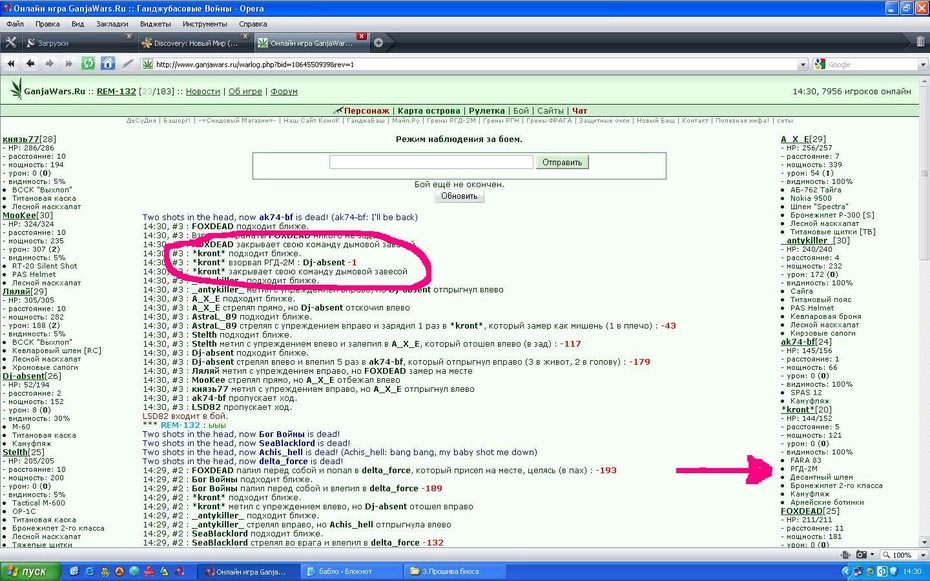Viewport: 930px width, 581px height.
Task: Click the first quick launch icon next to пуск
Action: click(74, 572)
